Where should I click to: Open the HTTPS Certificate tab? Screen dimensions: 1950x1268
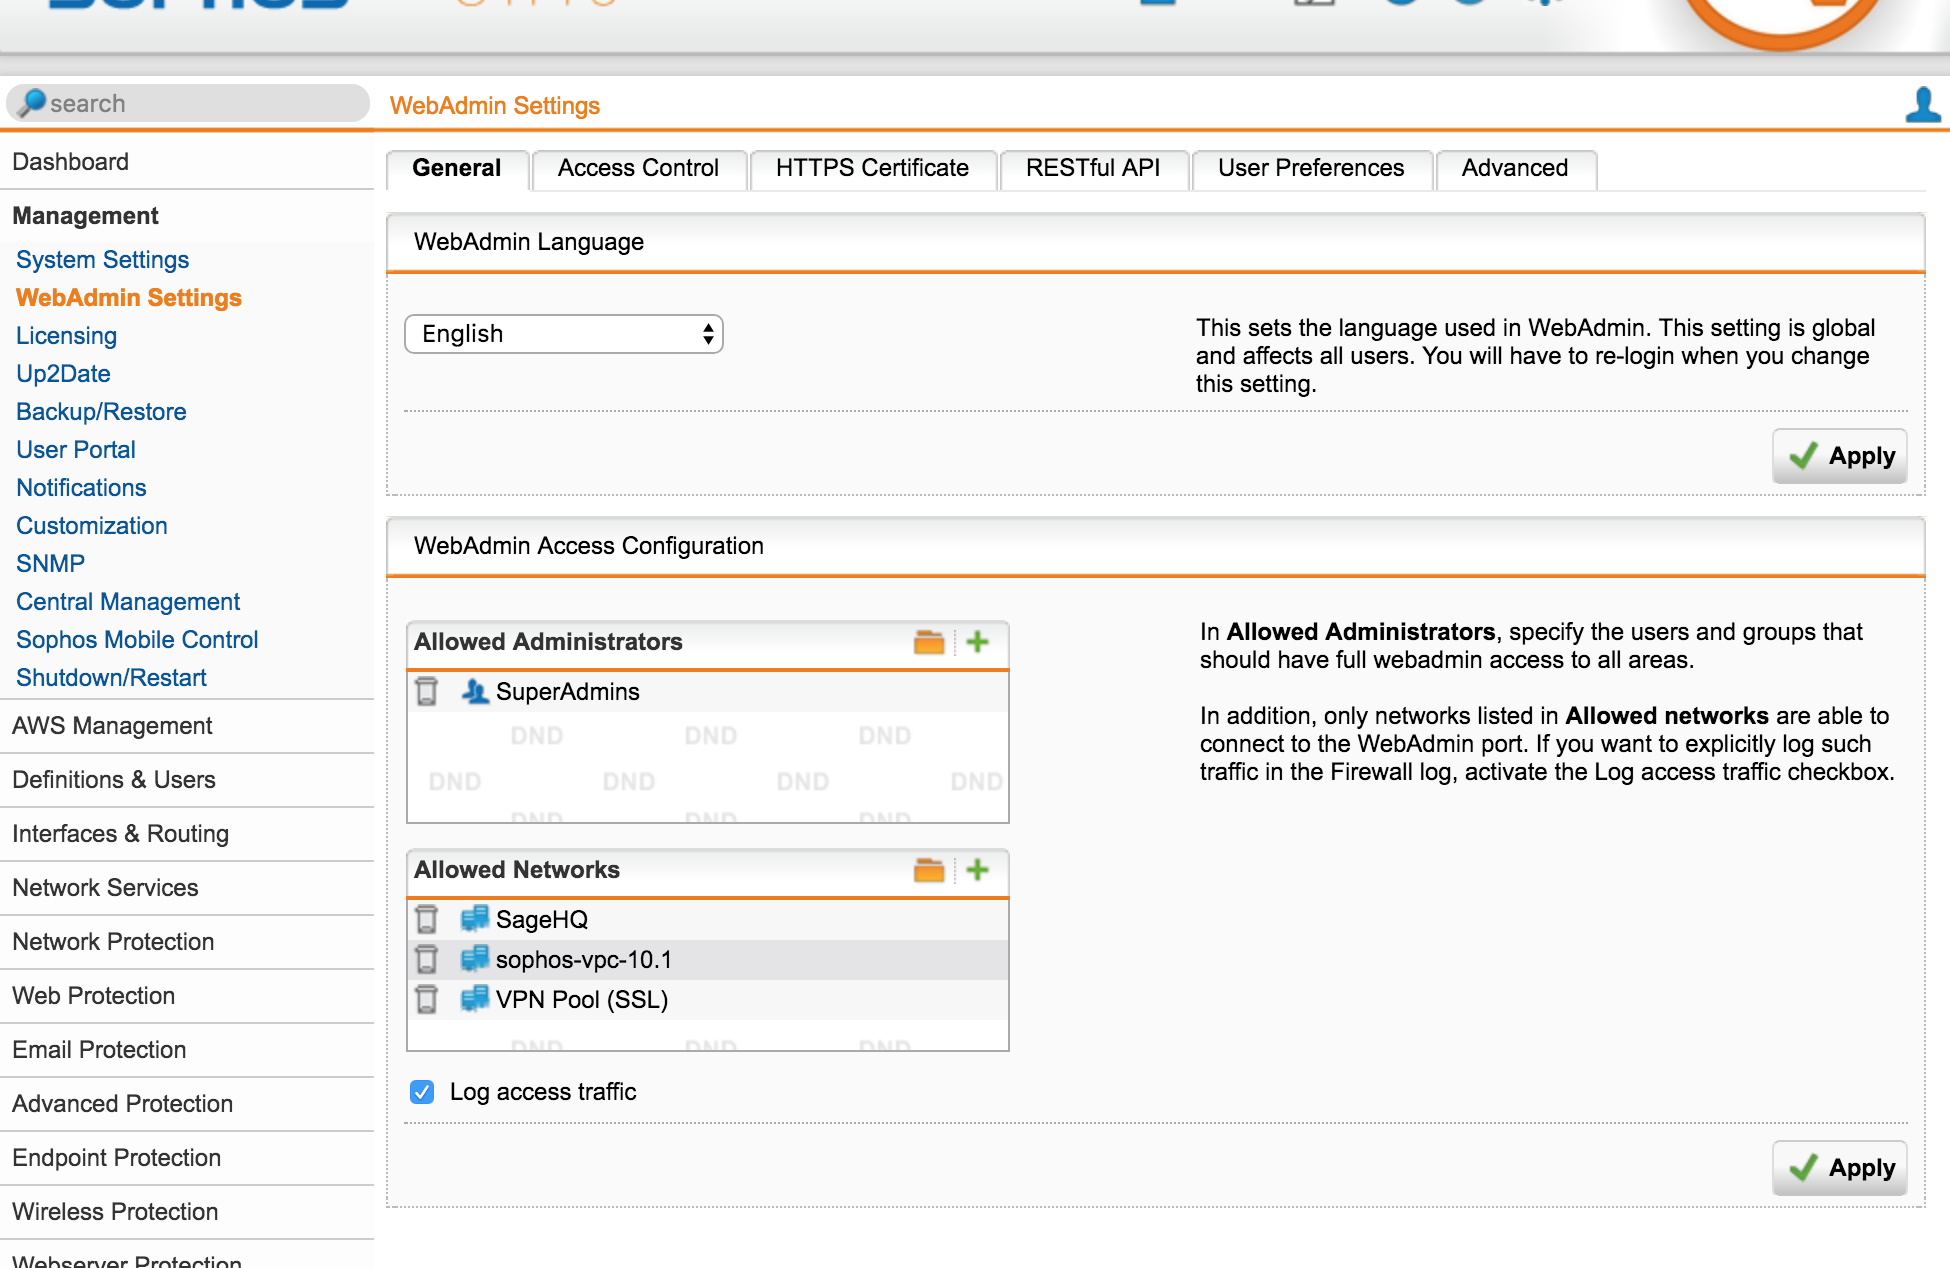coord(872,168)
